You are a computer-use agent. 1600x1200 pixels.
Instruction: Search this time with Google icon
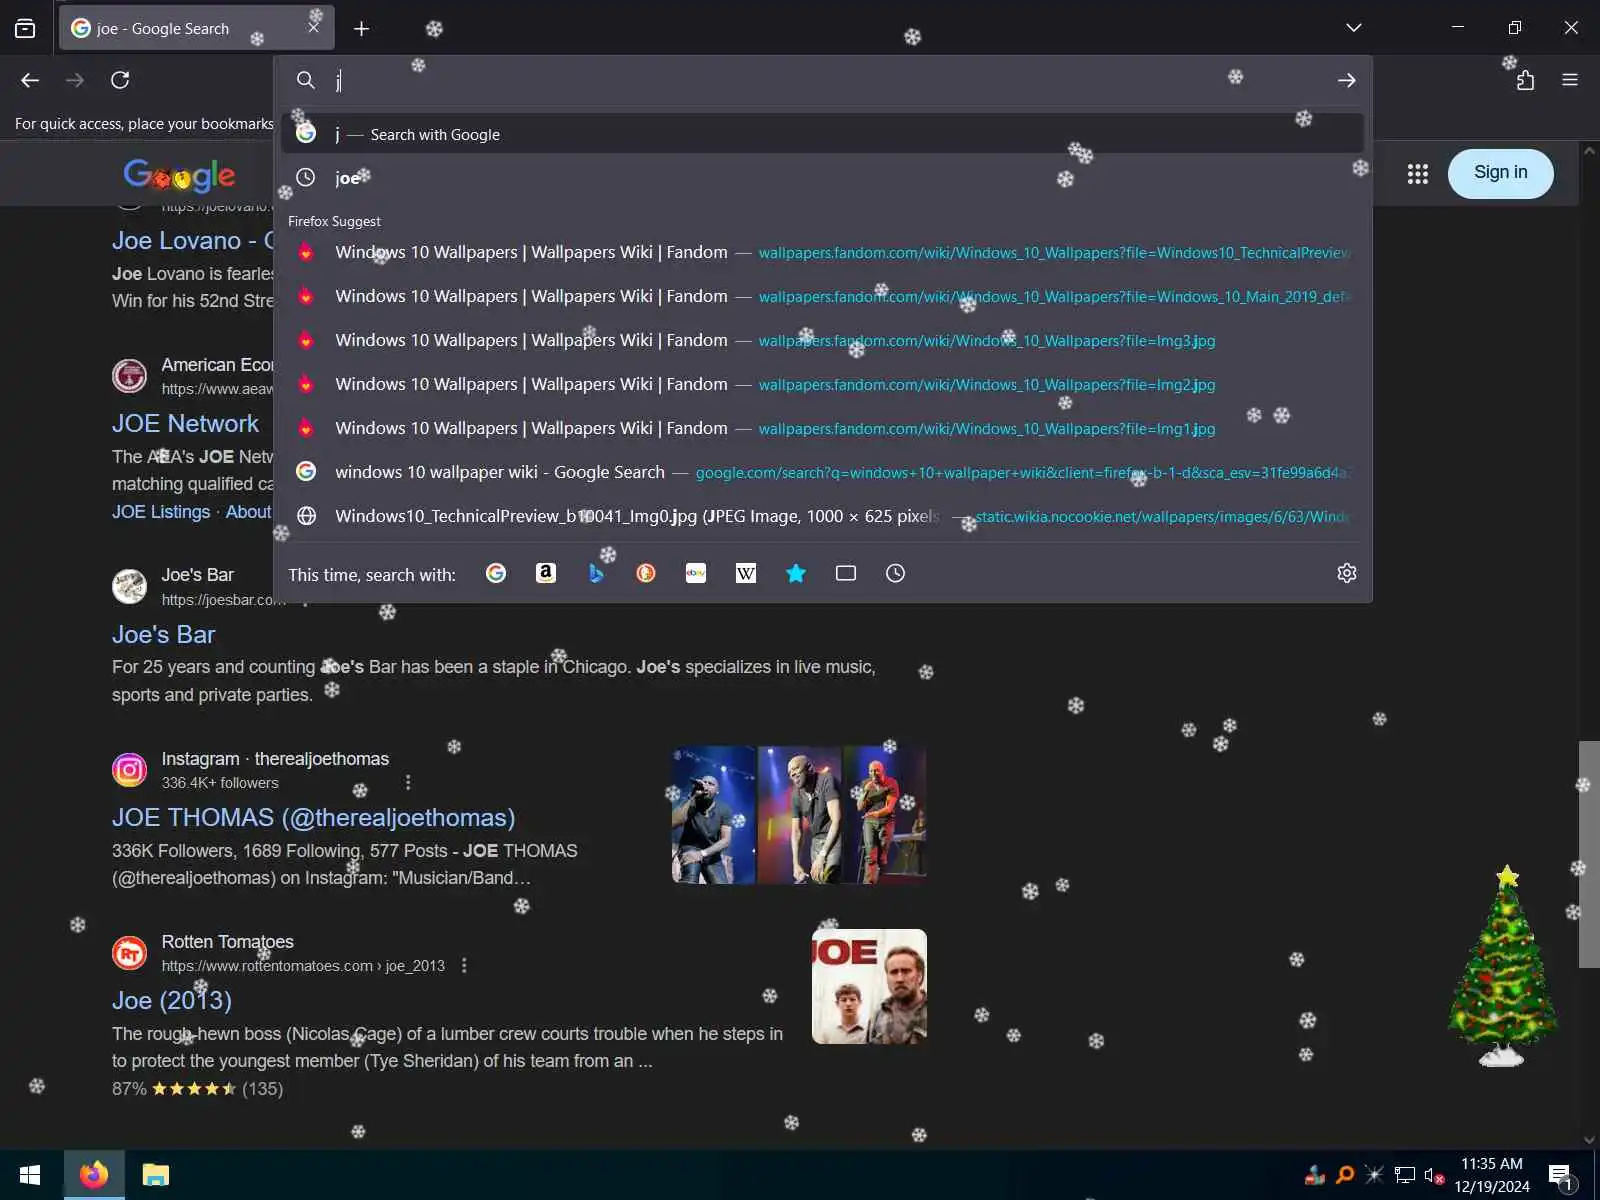click(x=496, y=573)
